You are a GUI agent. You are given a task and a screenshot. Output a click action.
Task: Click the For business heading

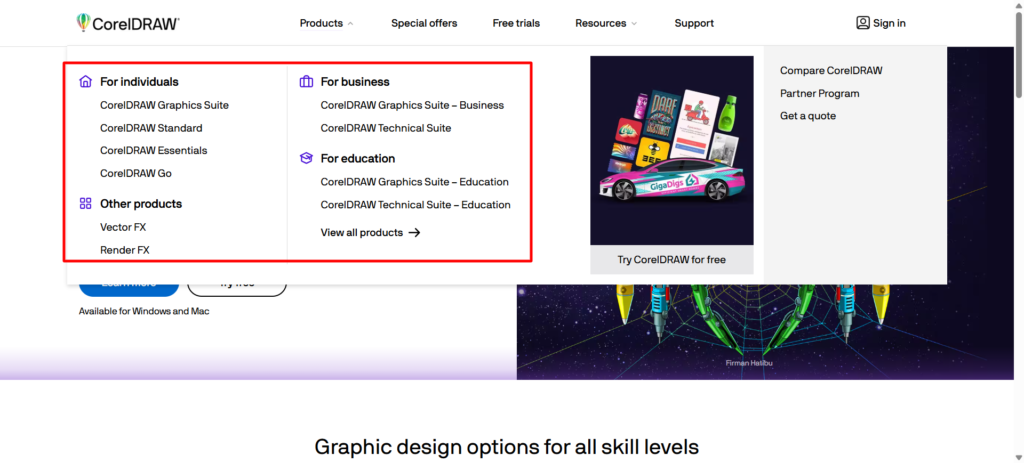click(355, 82)
